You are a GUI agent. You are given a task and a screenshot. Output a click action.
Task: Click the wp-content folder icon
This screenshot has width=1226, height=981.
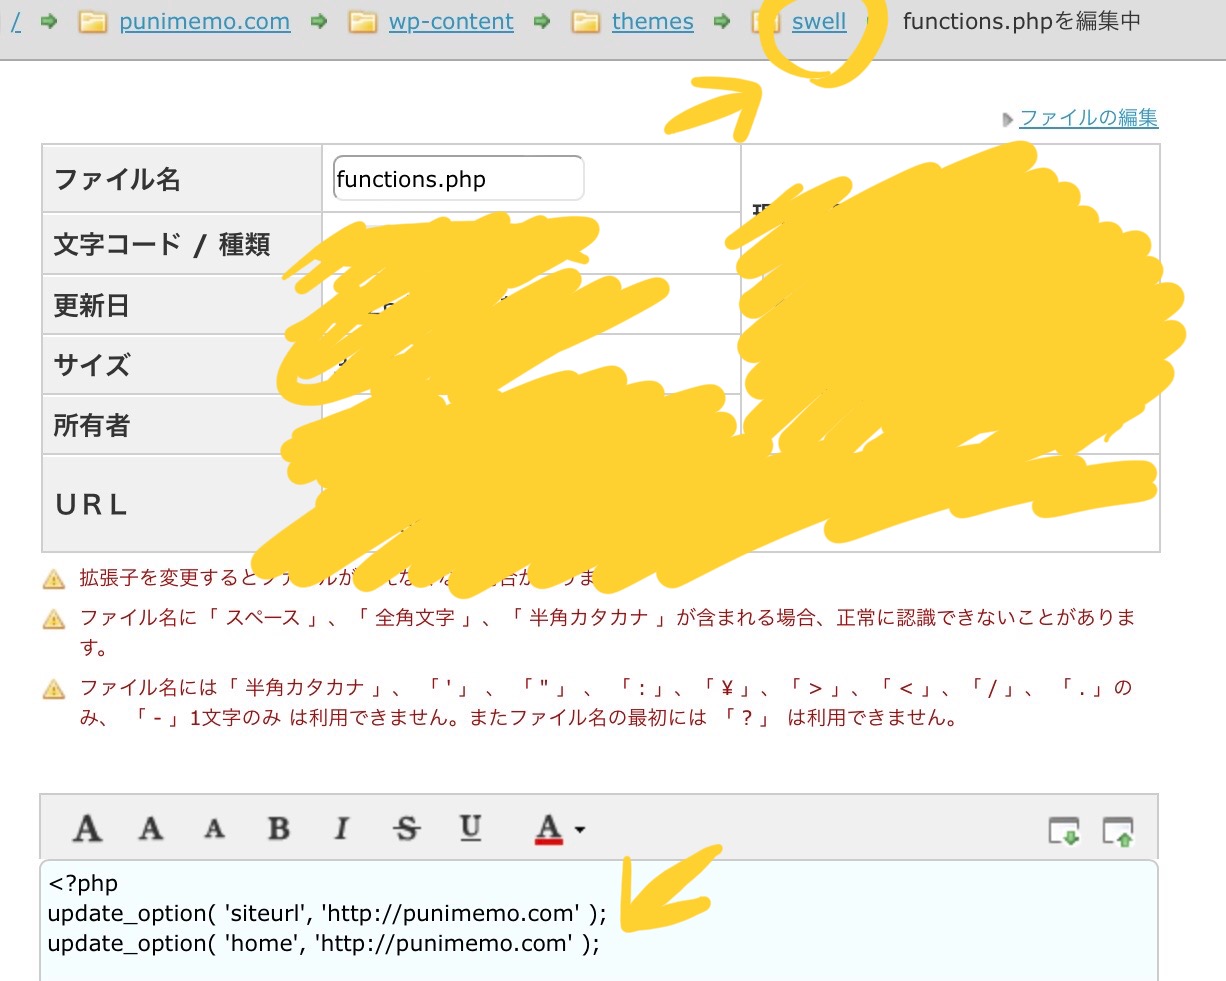pos(362,22)
